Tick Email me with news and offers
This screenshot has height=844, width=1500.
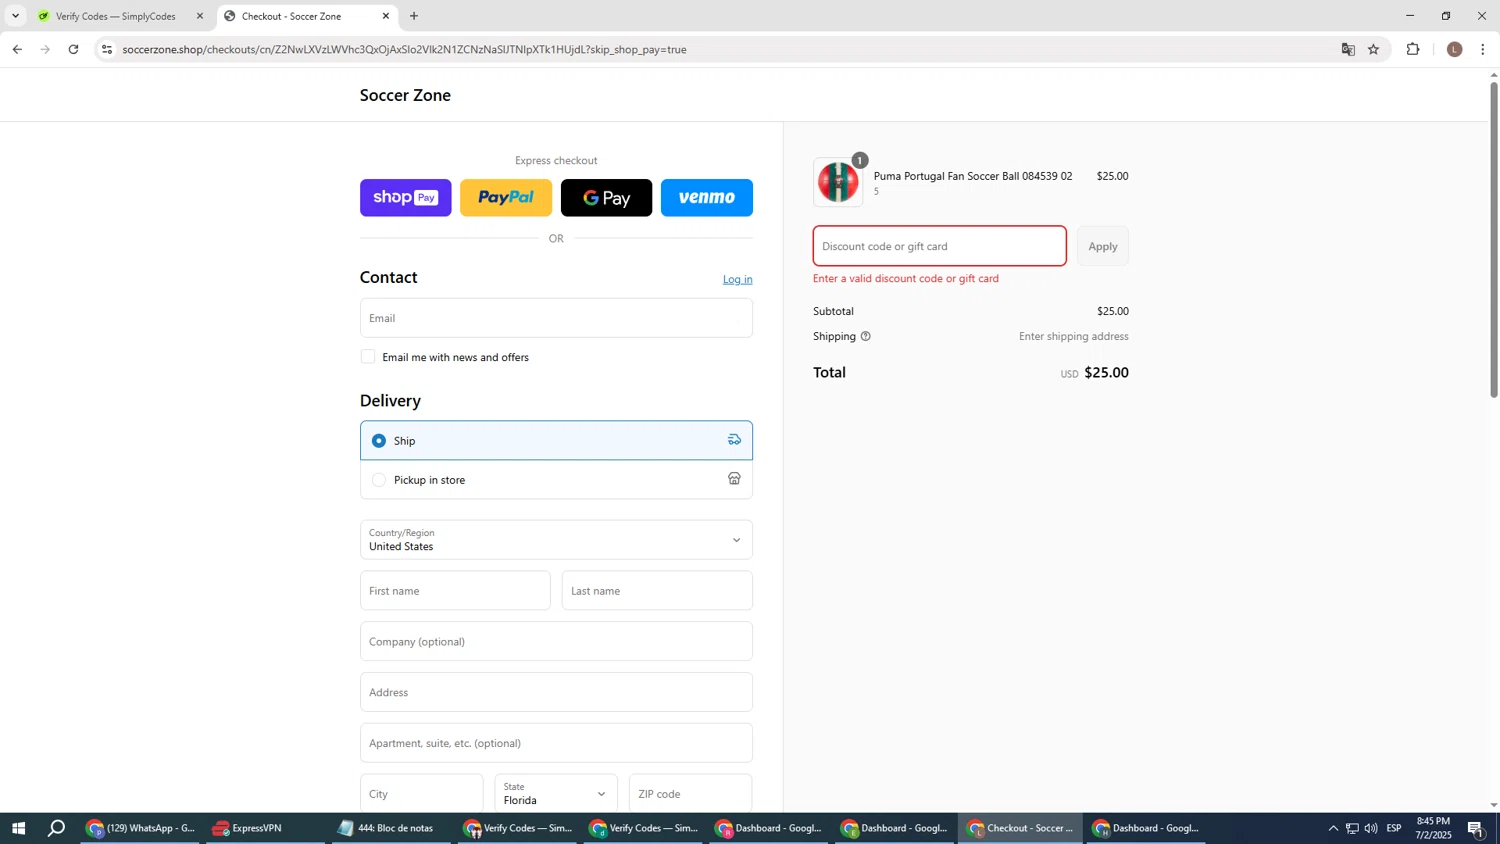(x=368, y=357)
